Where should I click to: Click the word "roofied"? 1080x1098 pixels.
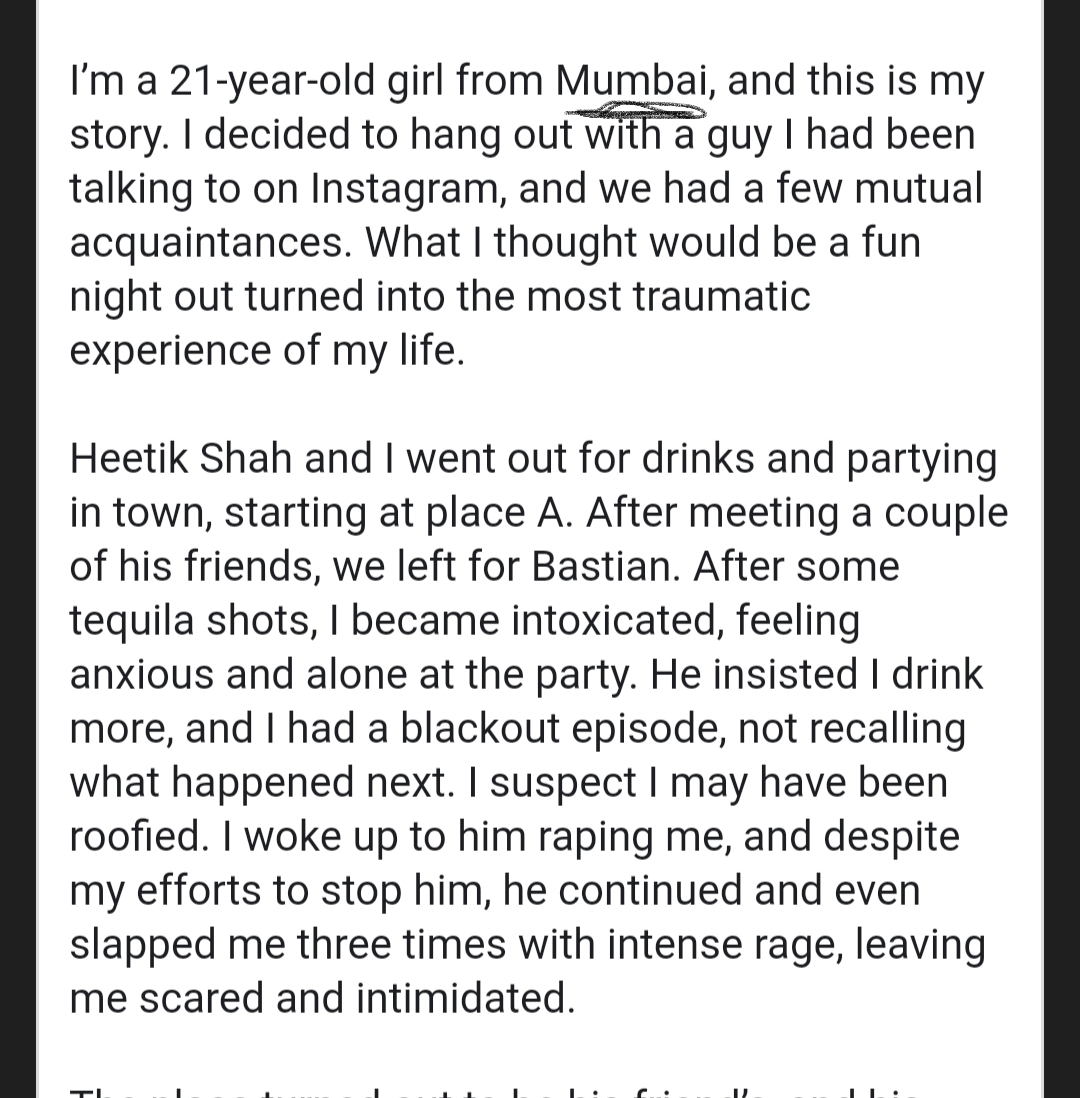[139, 836]
